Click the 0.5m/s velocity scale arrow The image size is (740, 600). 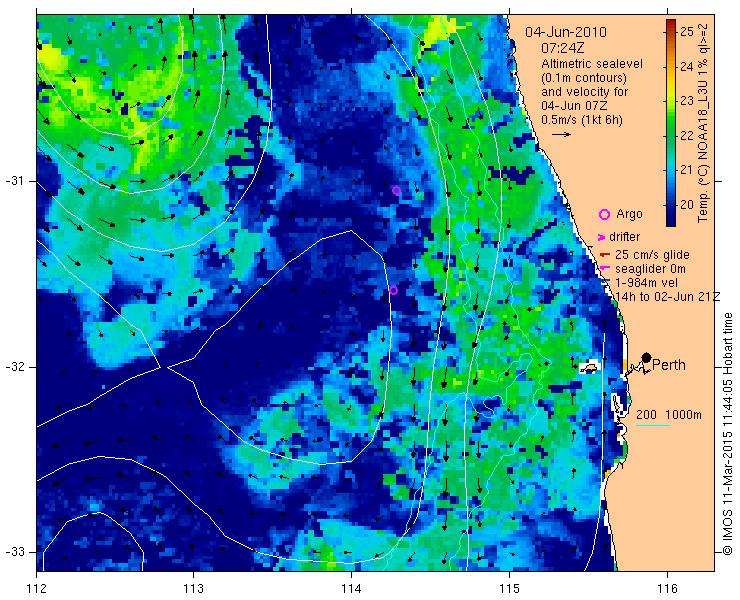coord(561,135)
